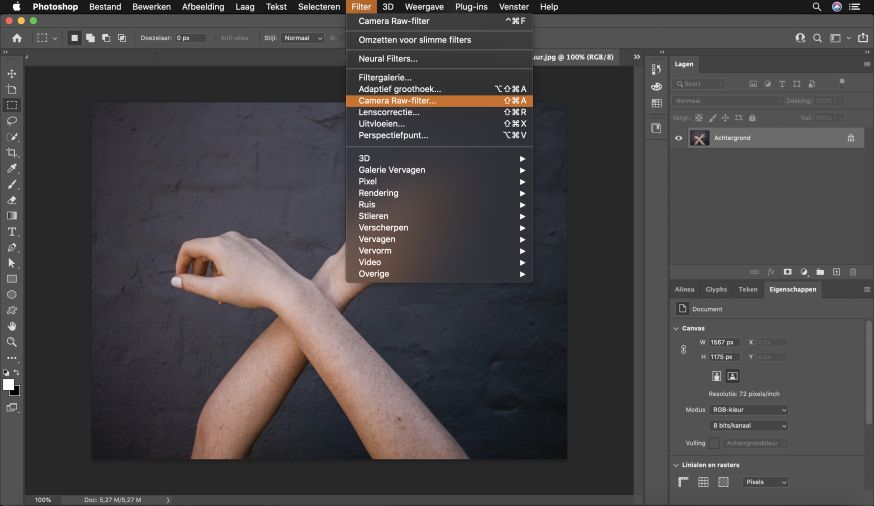
Task: Click the delete layer trash icon
Action: pos(852,271)
